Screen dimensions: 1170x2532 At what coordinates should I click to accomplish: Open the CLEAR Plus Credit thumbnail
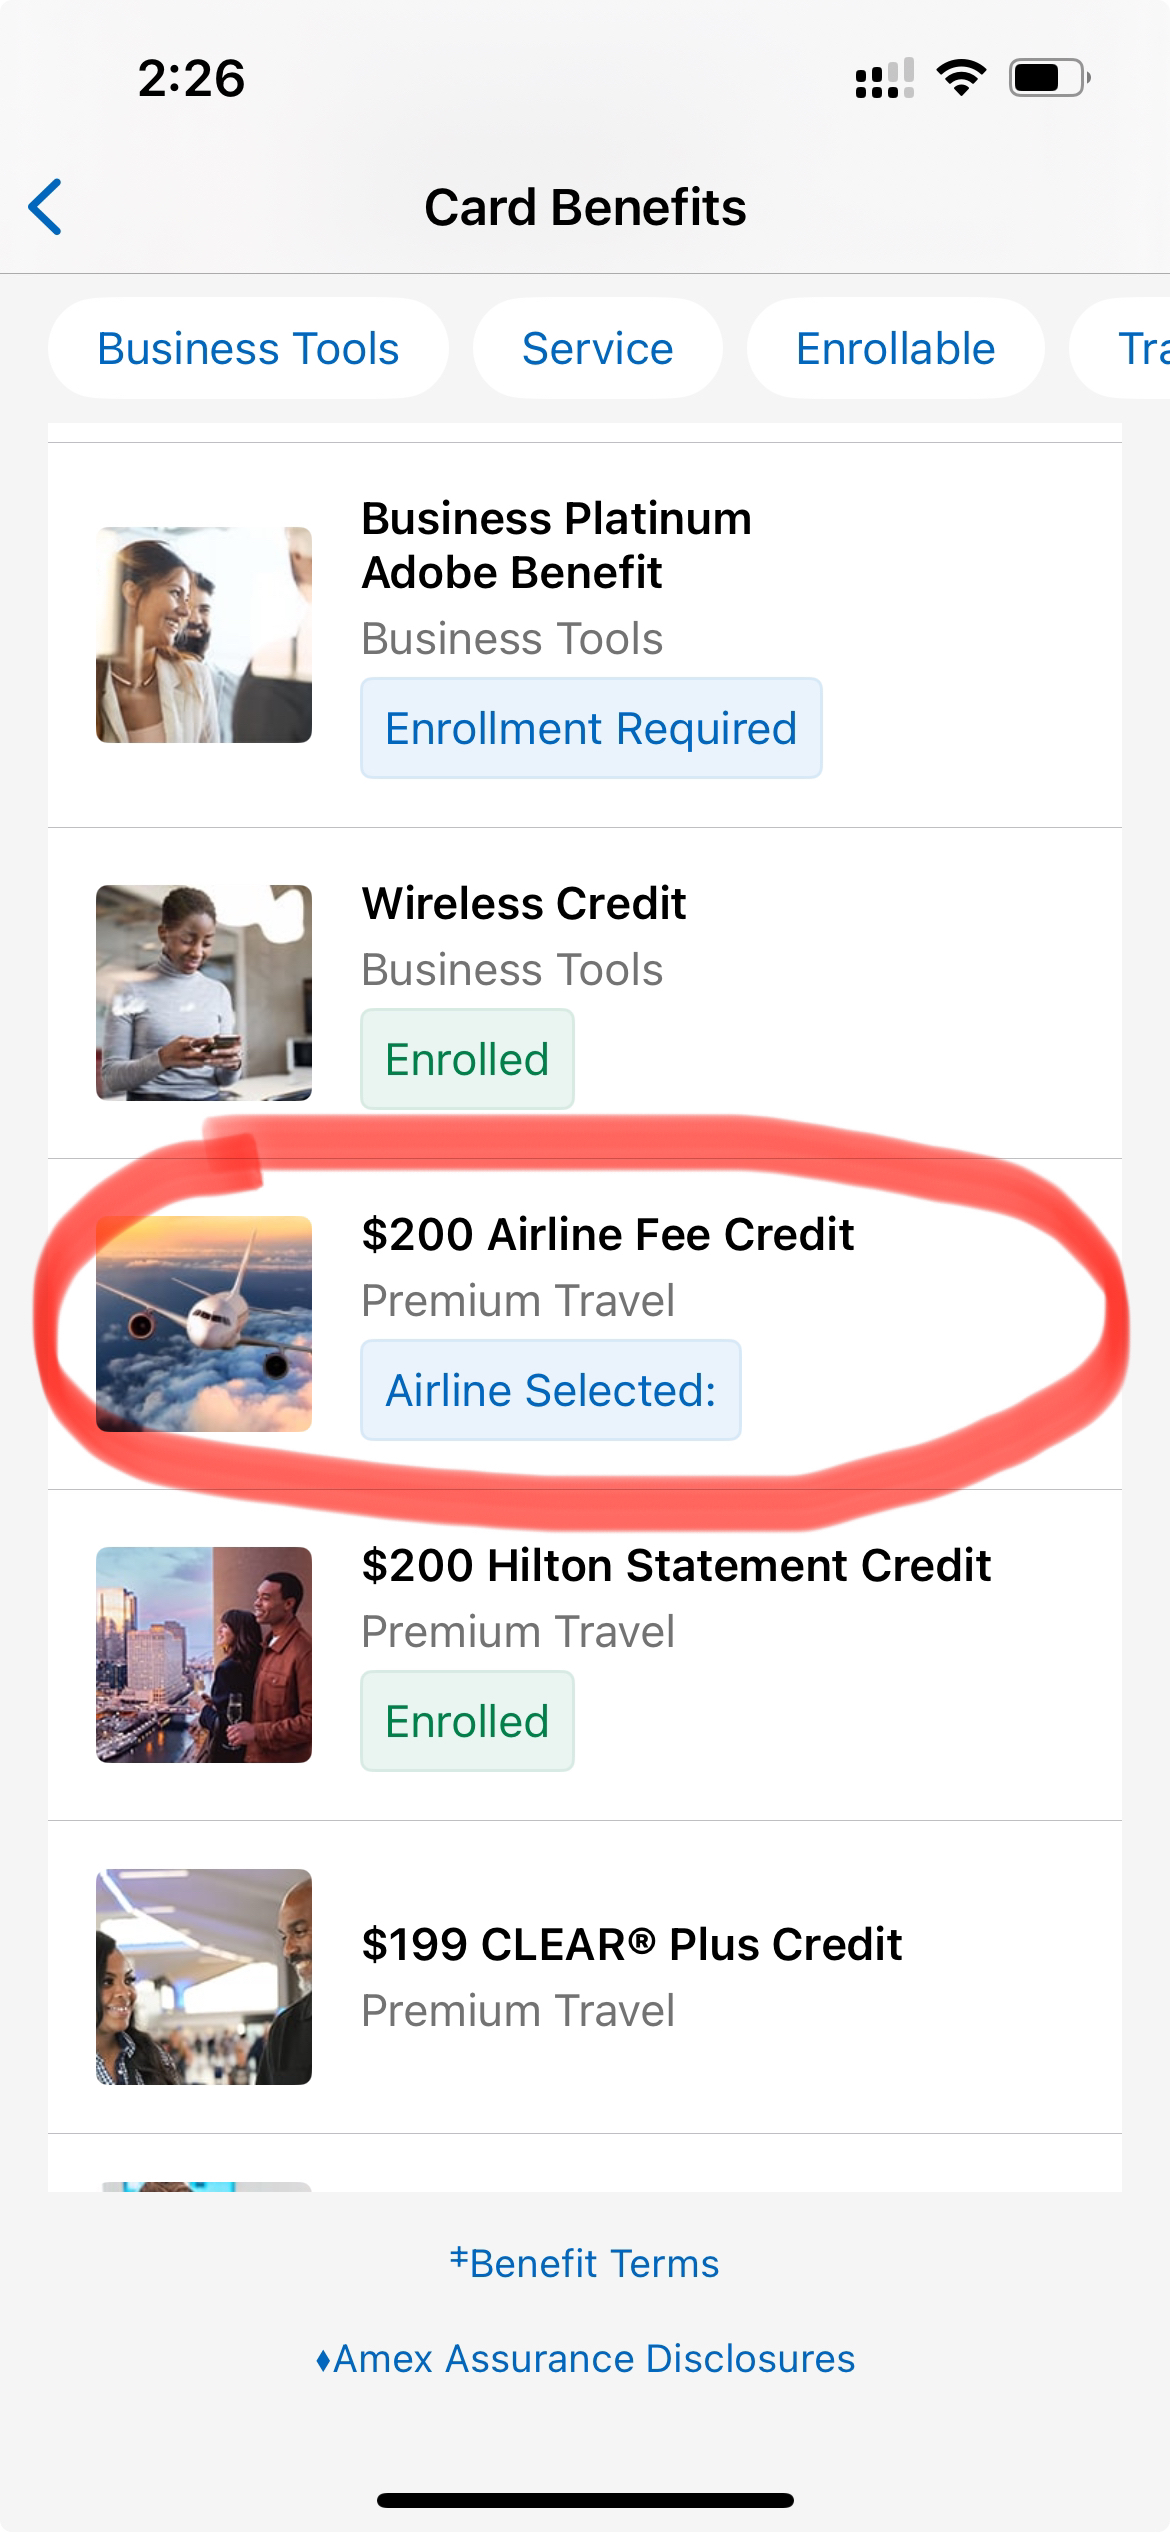point(204,1977)
